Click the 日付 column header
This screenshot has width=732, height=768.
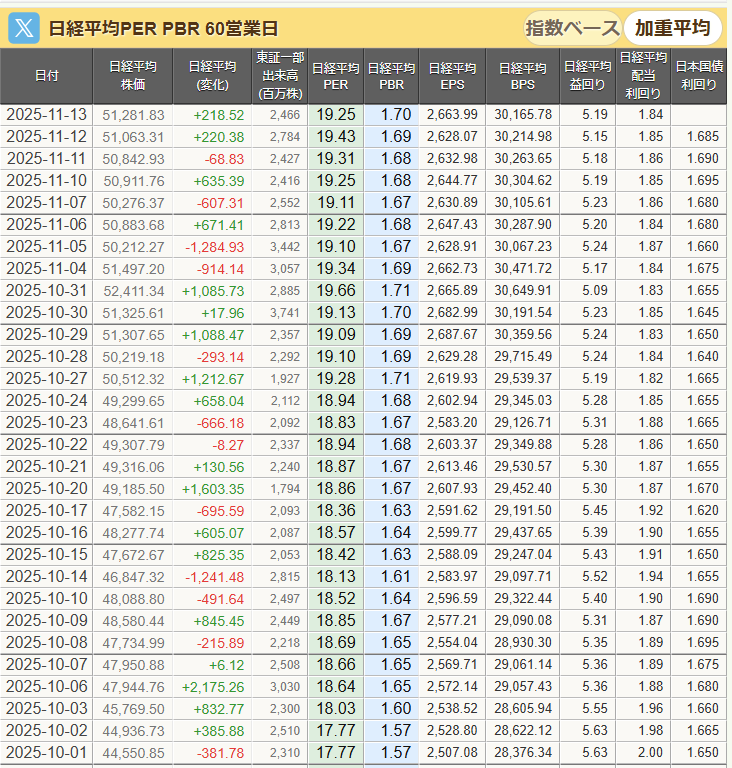(47, 76)
